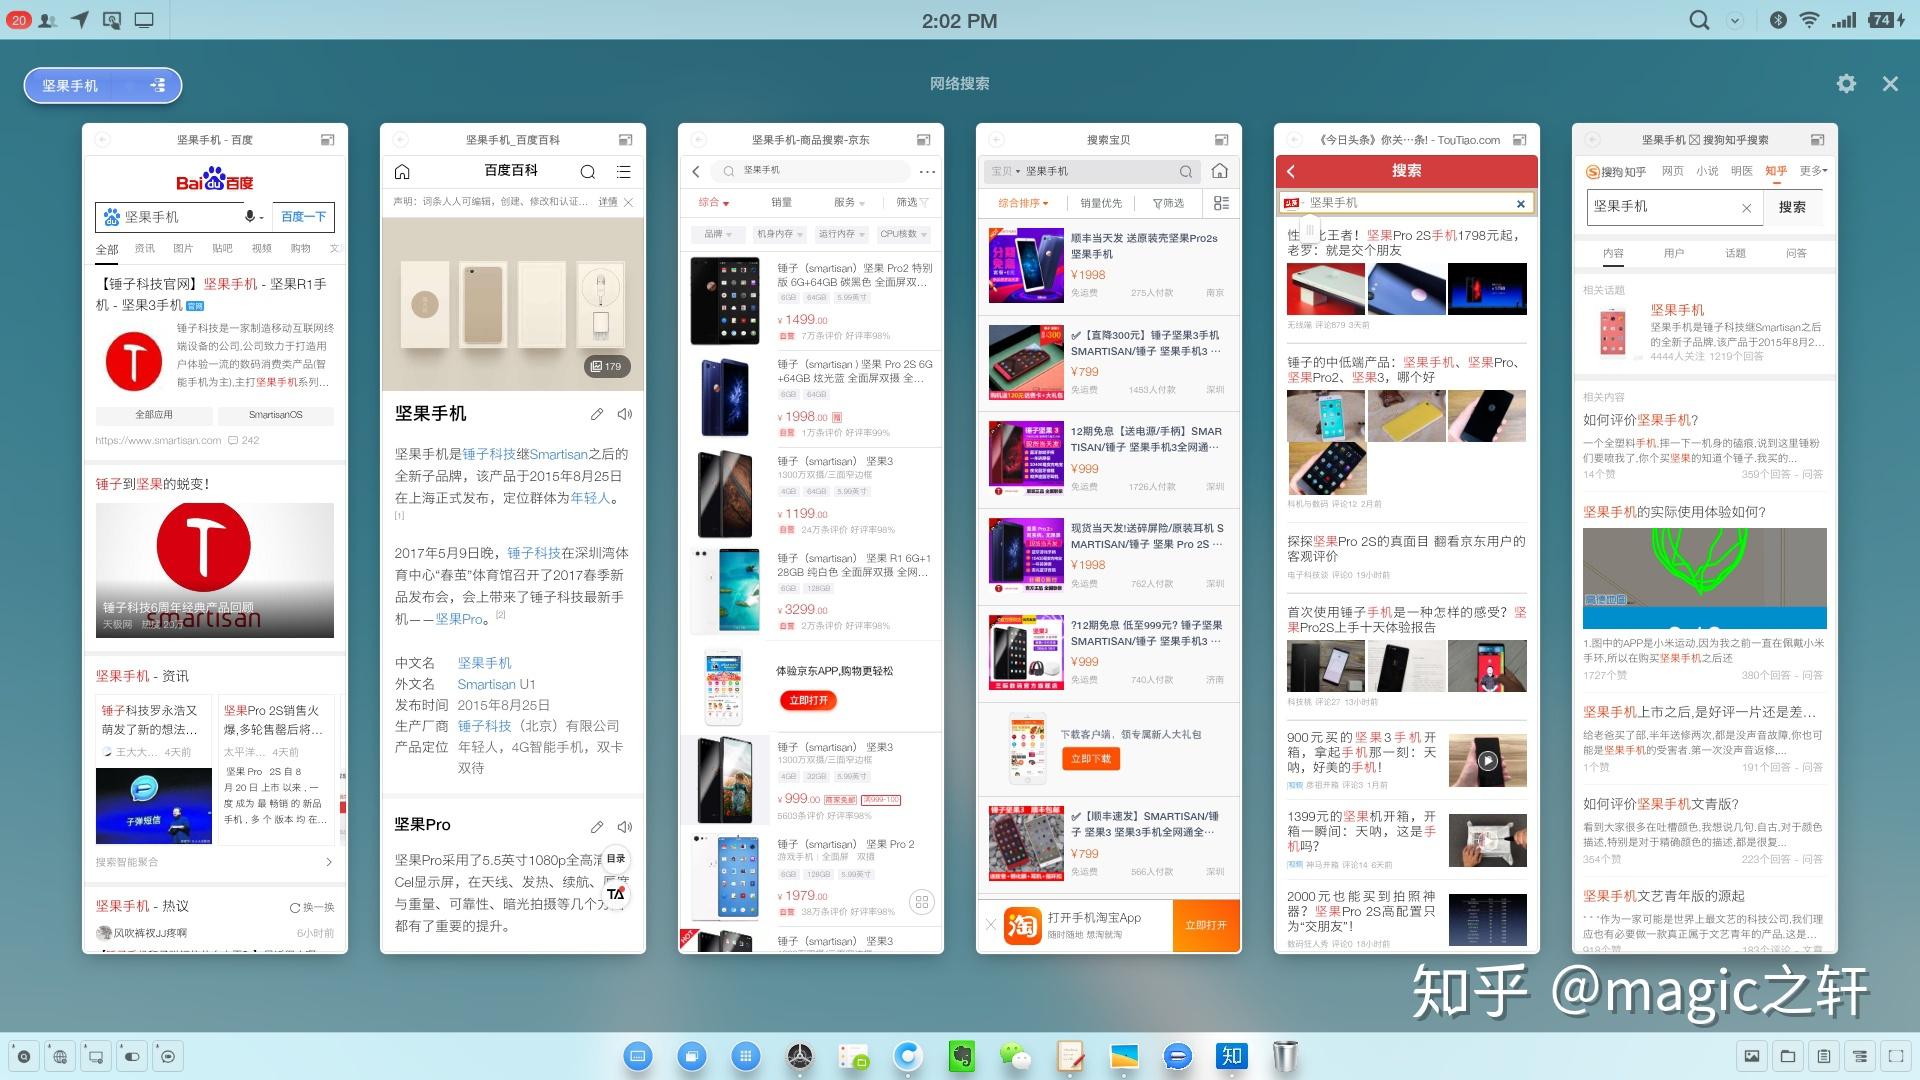
Task: Click Taobao 立即下载 button
Action: point(1091,759)
